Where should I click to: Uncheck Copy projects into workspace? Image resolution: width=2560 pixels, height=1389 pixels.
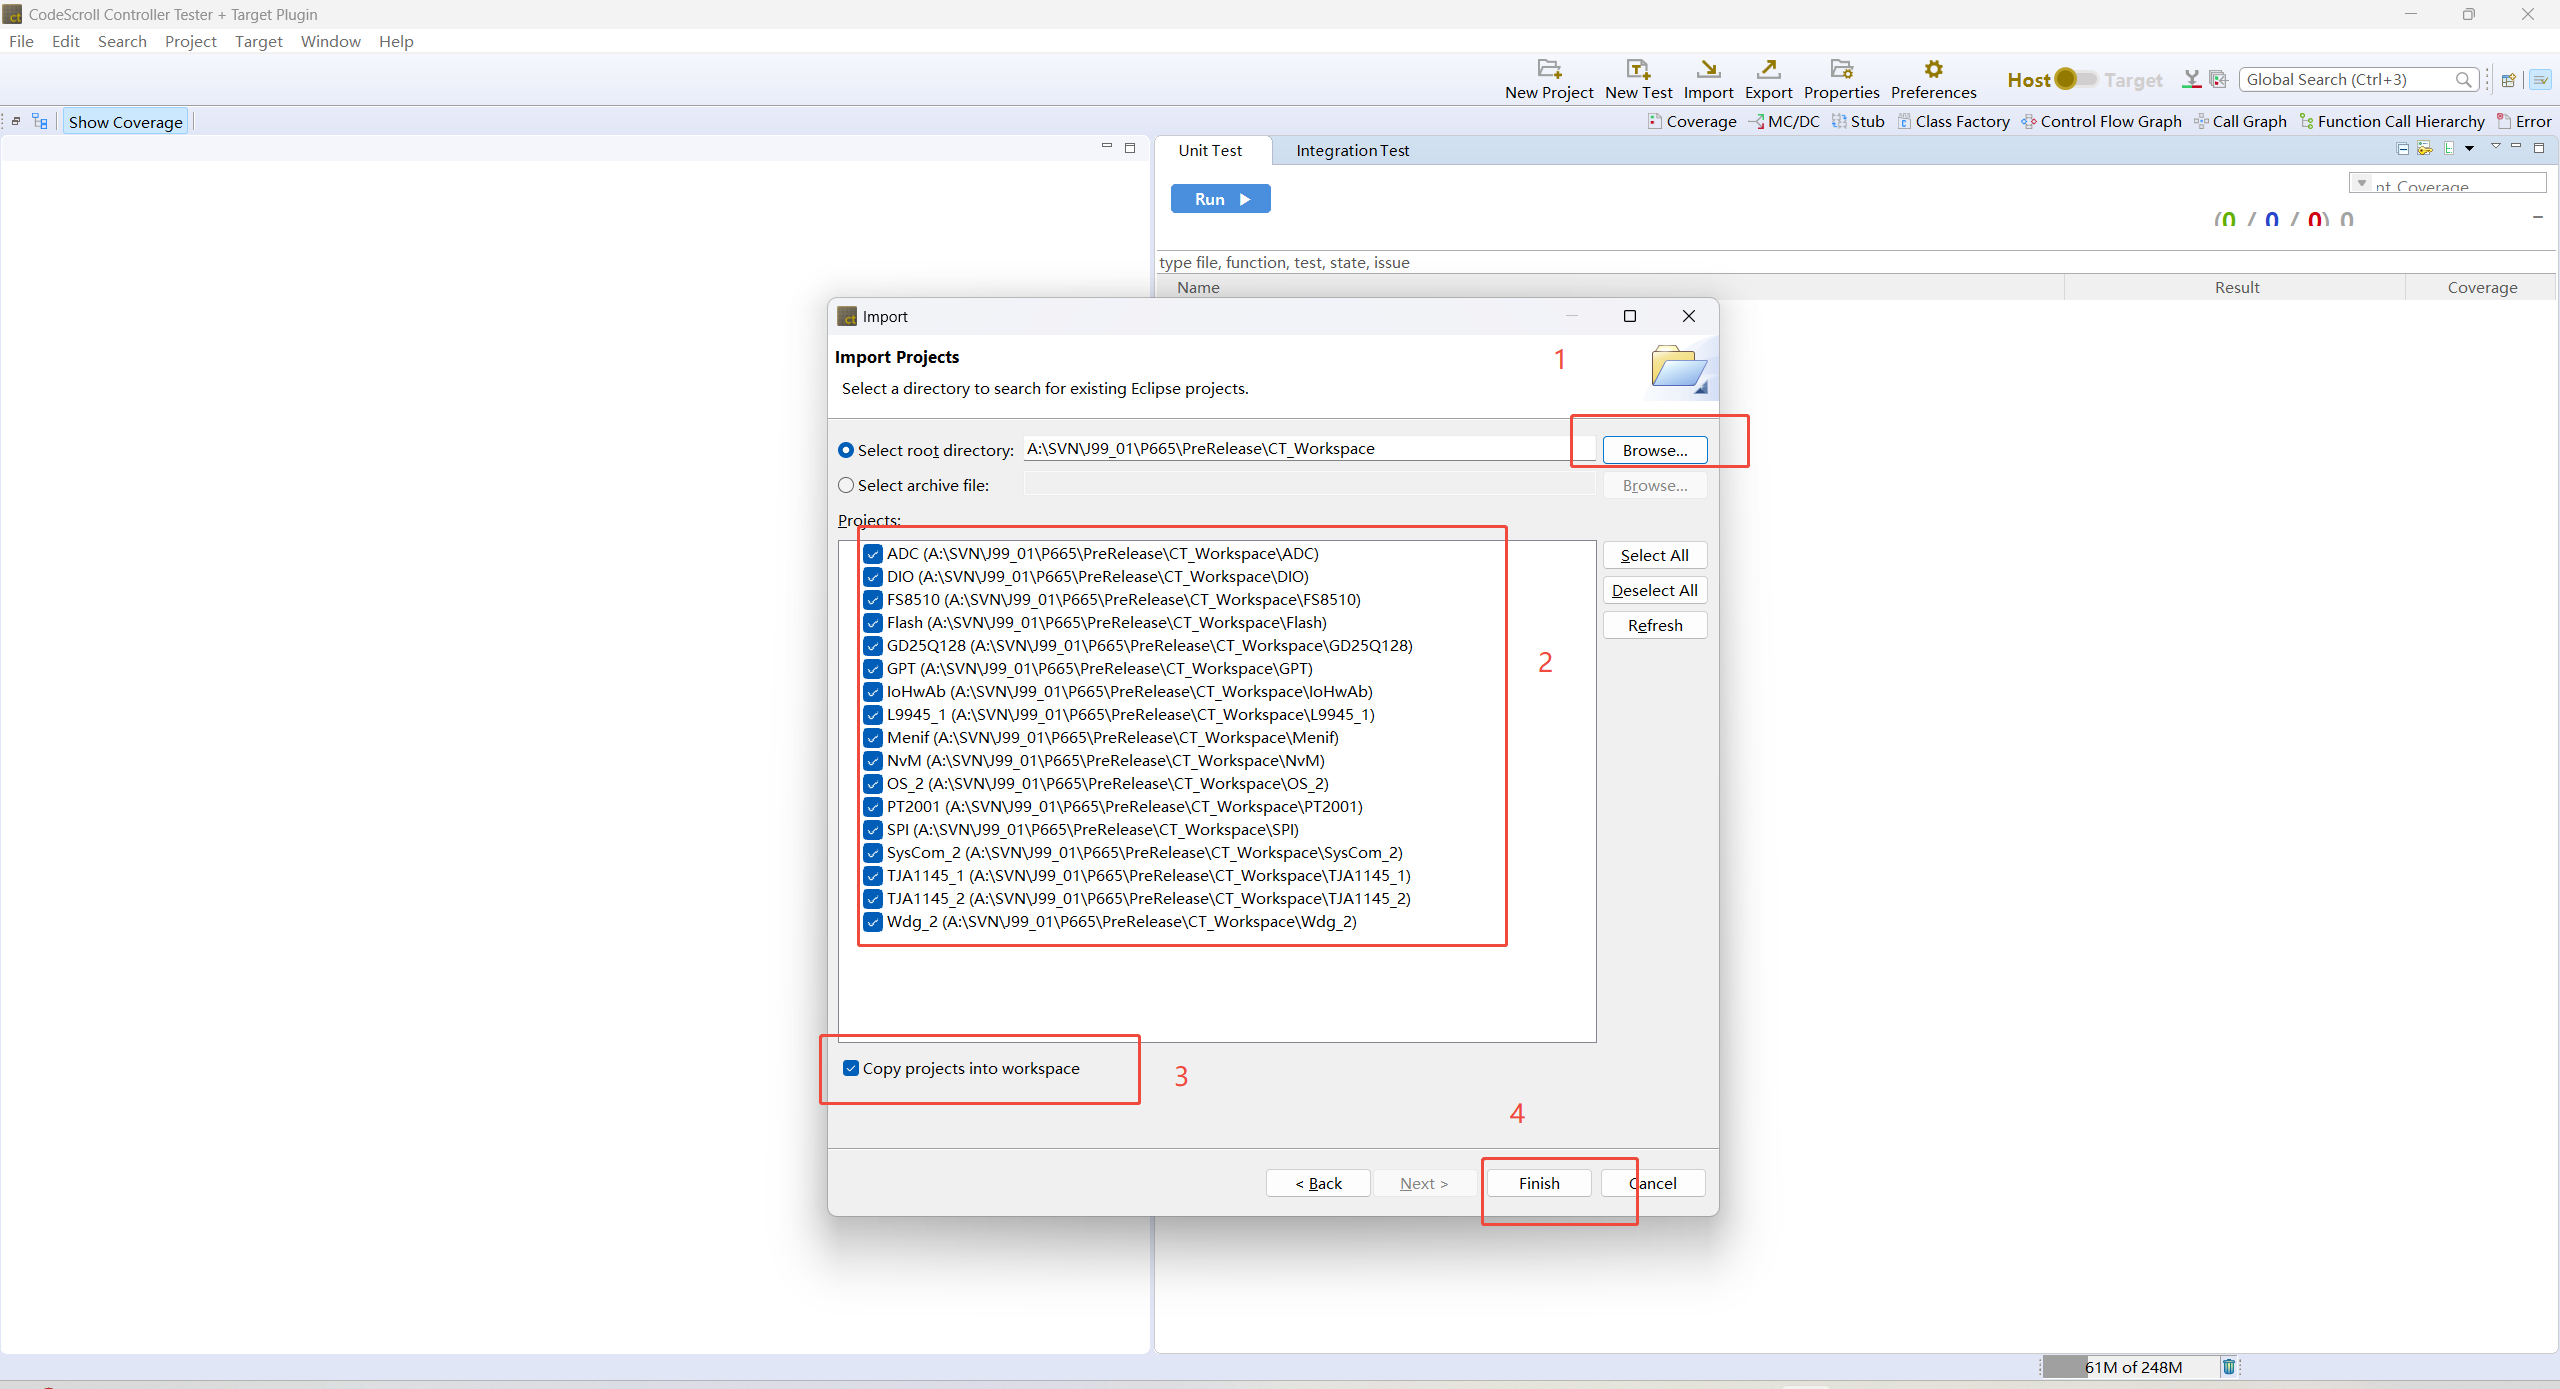[851, 1068]
